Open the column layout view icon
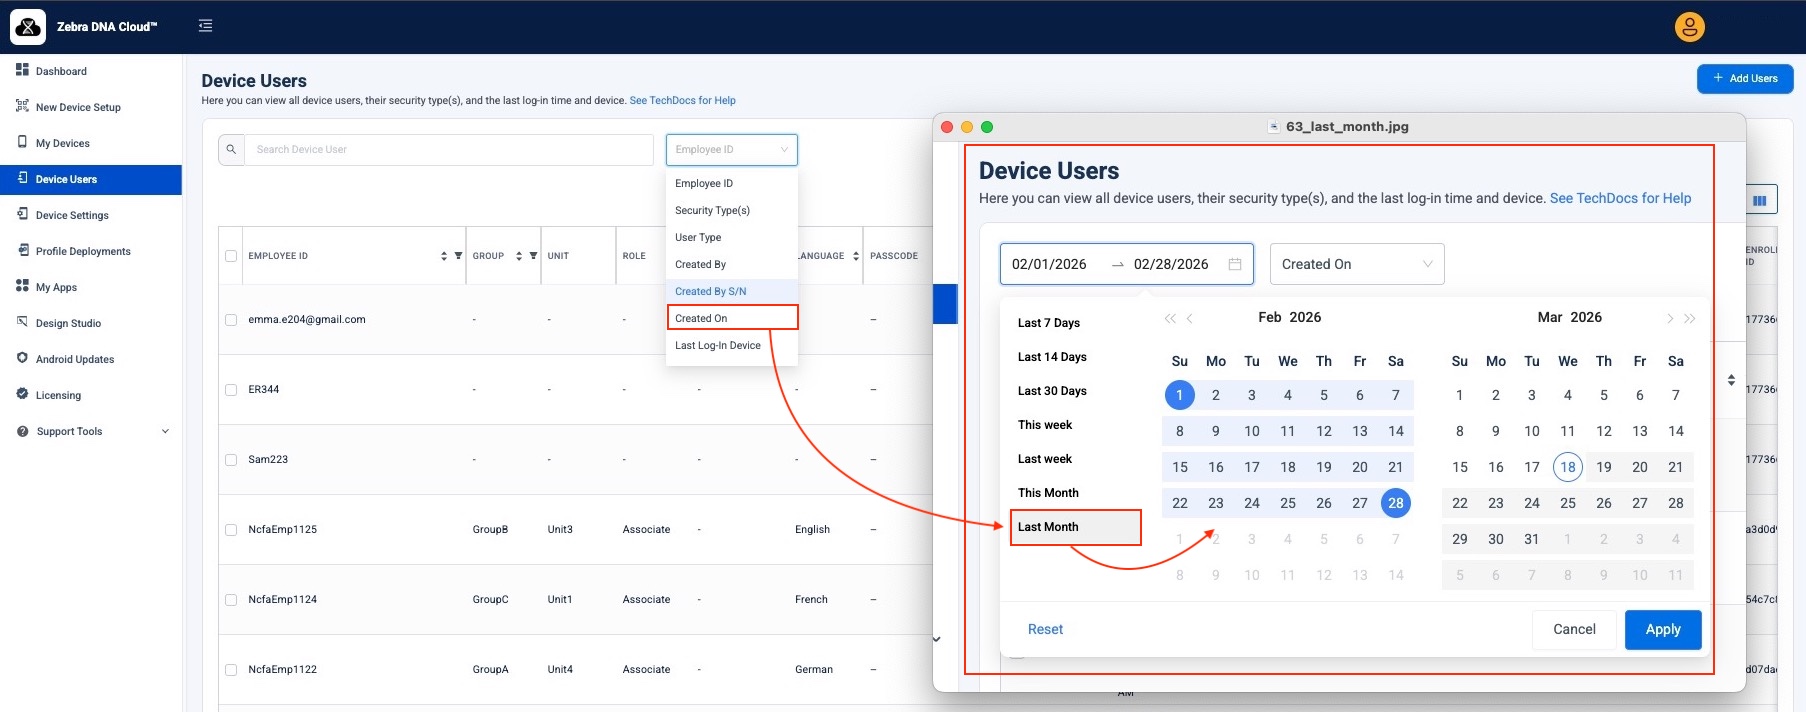The height and width of the screenshot is (712, 1806). point(1759,201)
